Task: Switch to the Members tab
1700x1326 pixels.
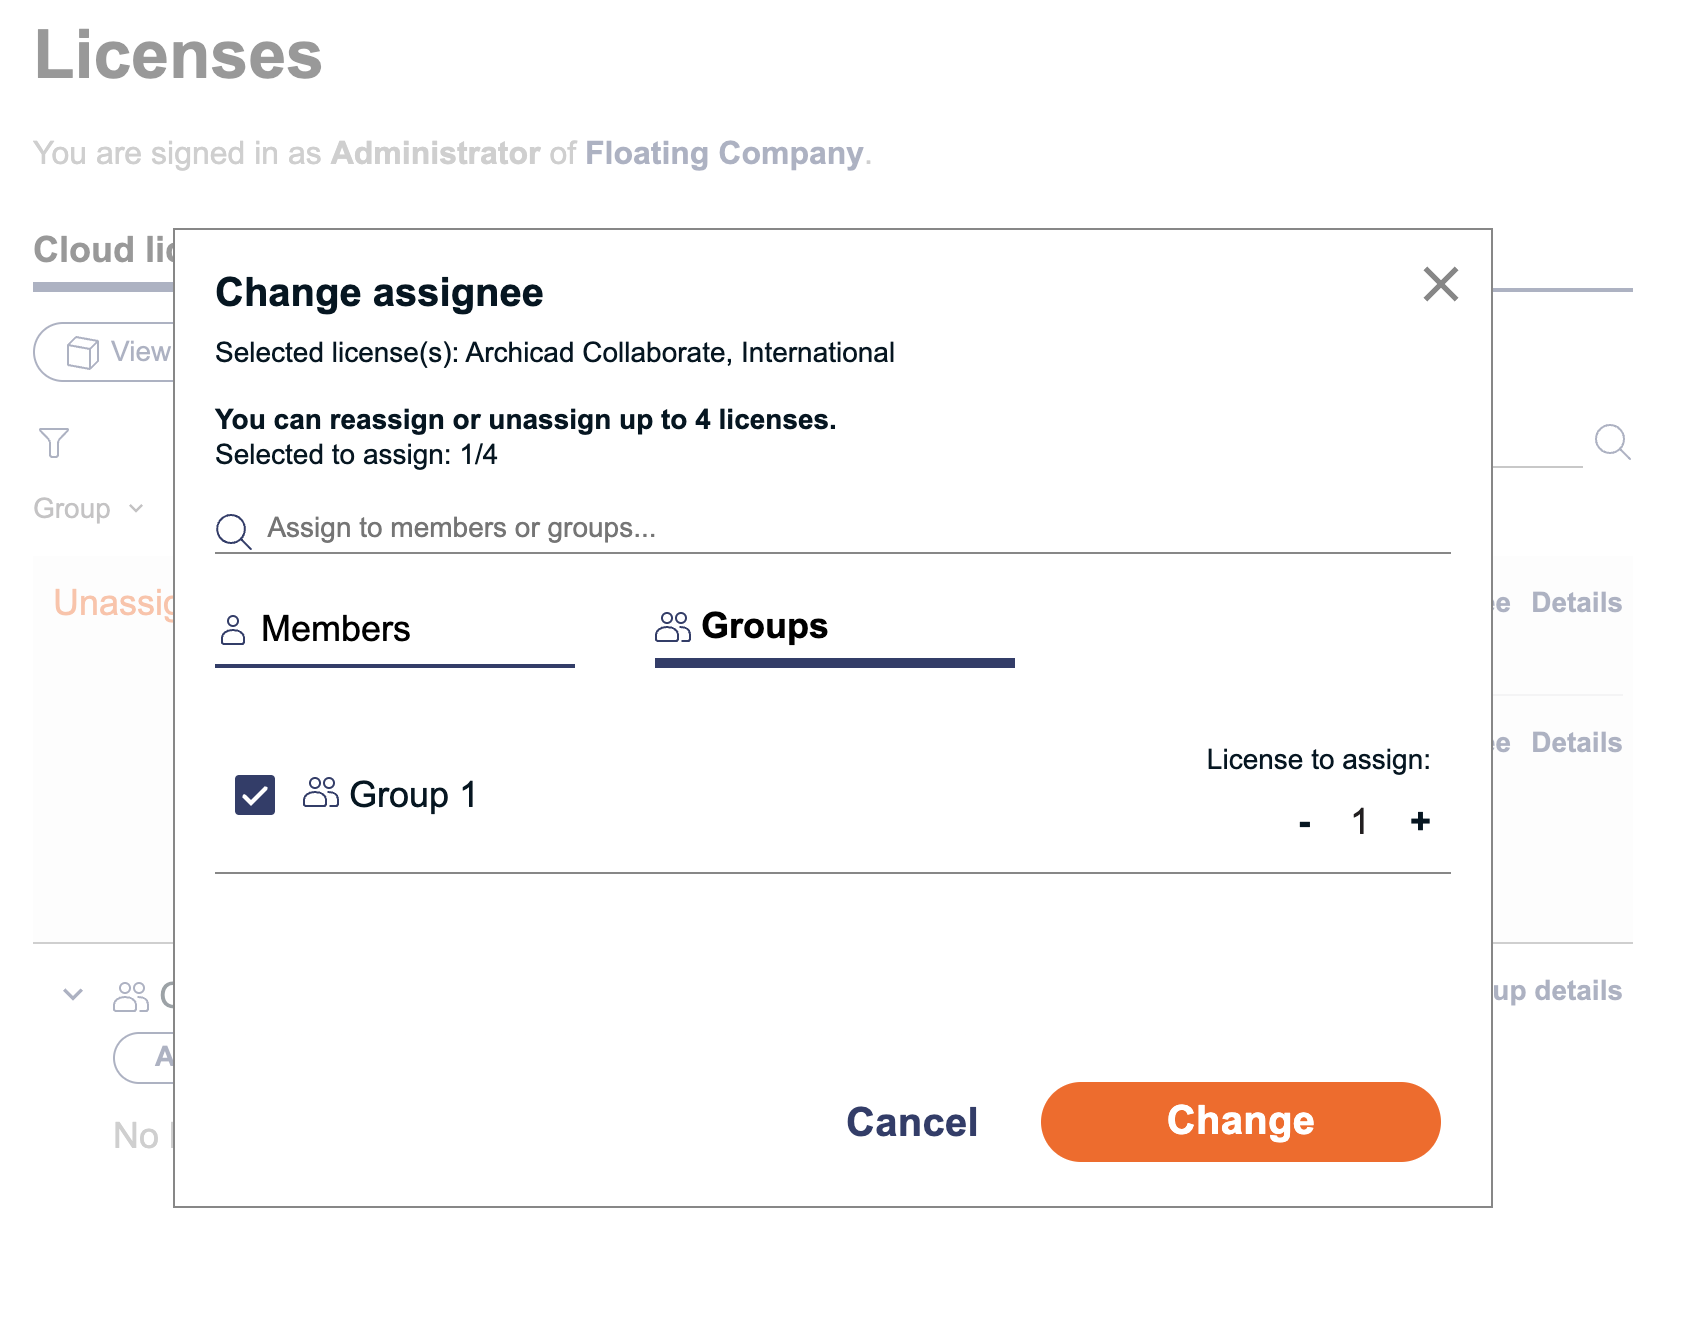Action: pyautogui.click(x=395, y=630)
